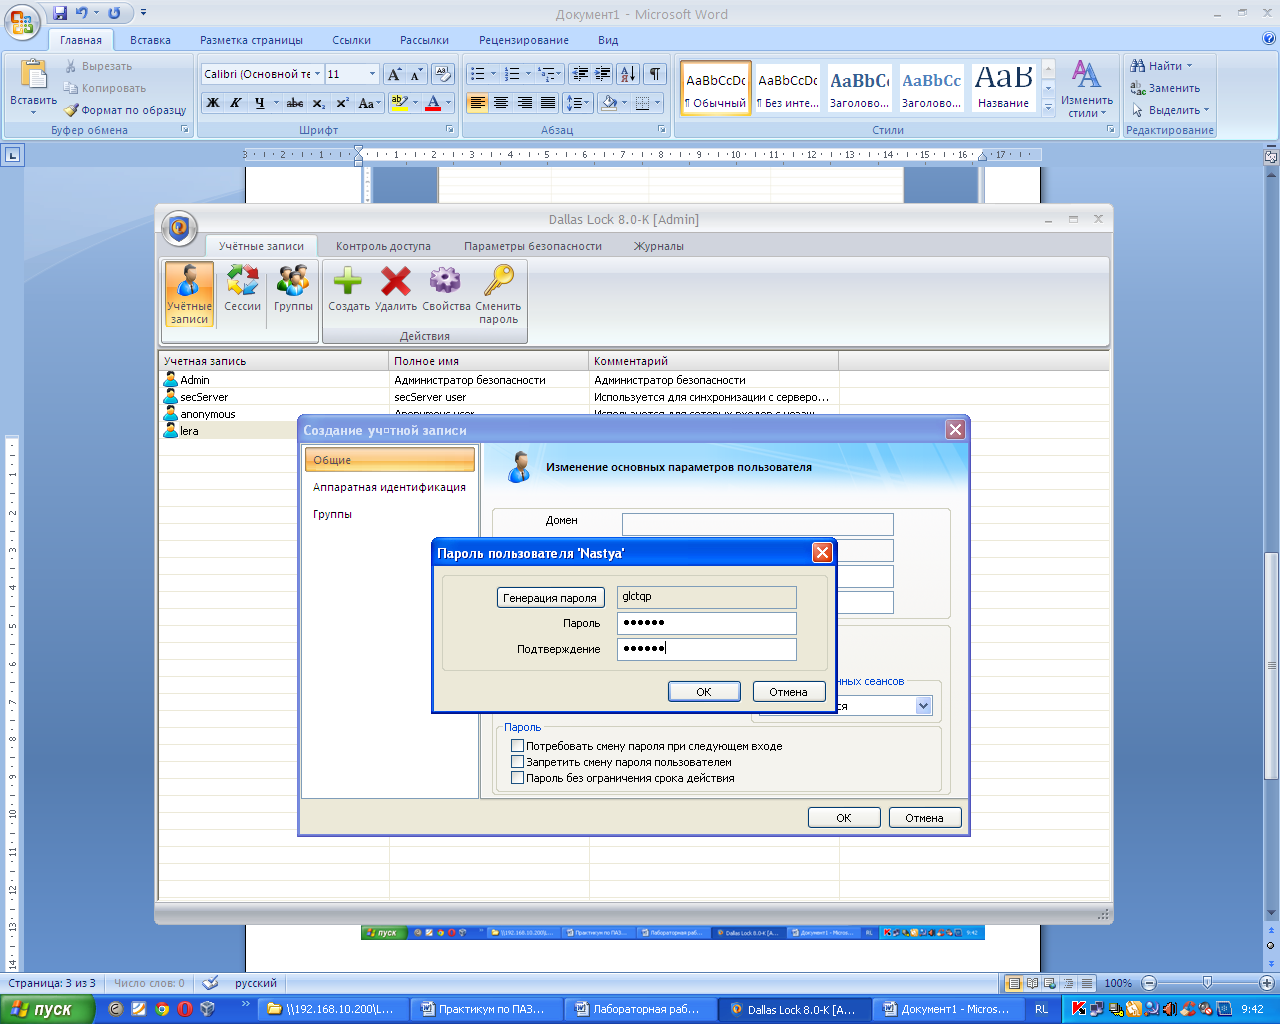1280x1024 pixels.
Task: Click Change password (Сменить пароль) icon
Action: click(x=498, y=295)
